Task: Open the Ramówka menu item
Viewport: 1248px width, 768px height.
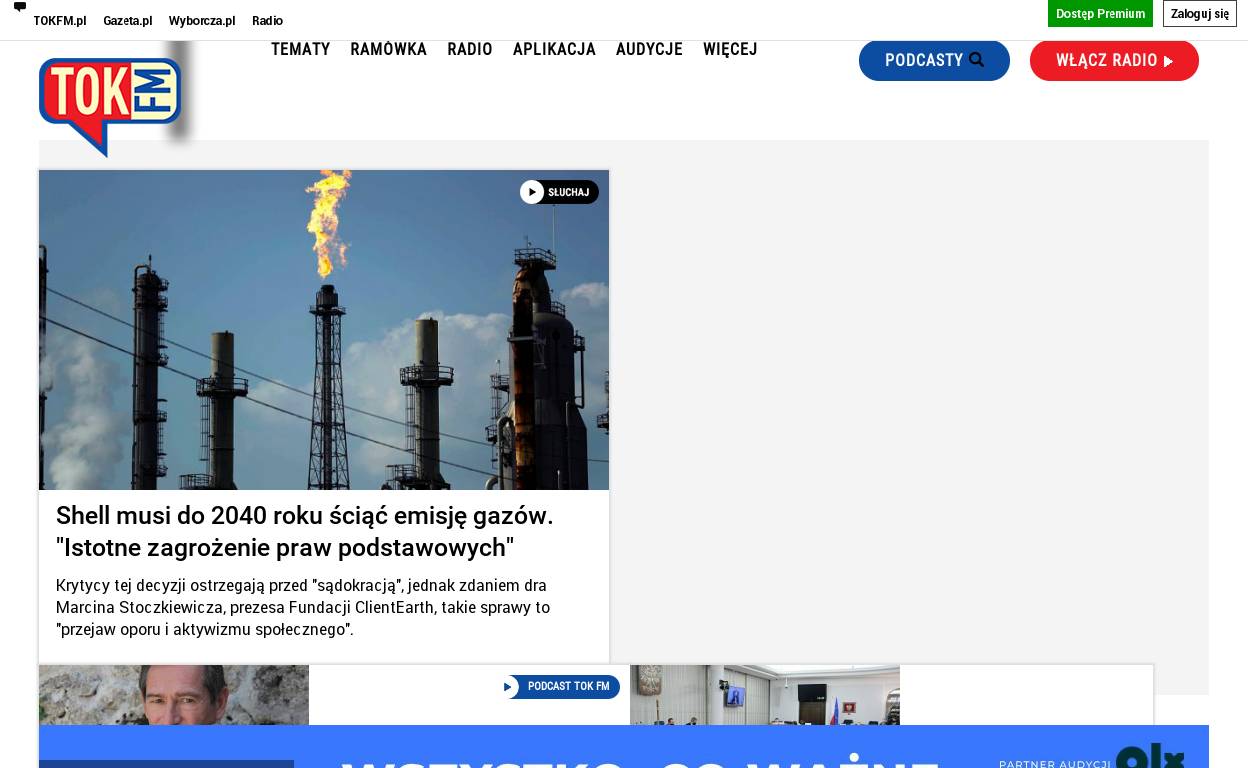Action: [388, 49]
